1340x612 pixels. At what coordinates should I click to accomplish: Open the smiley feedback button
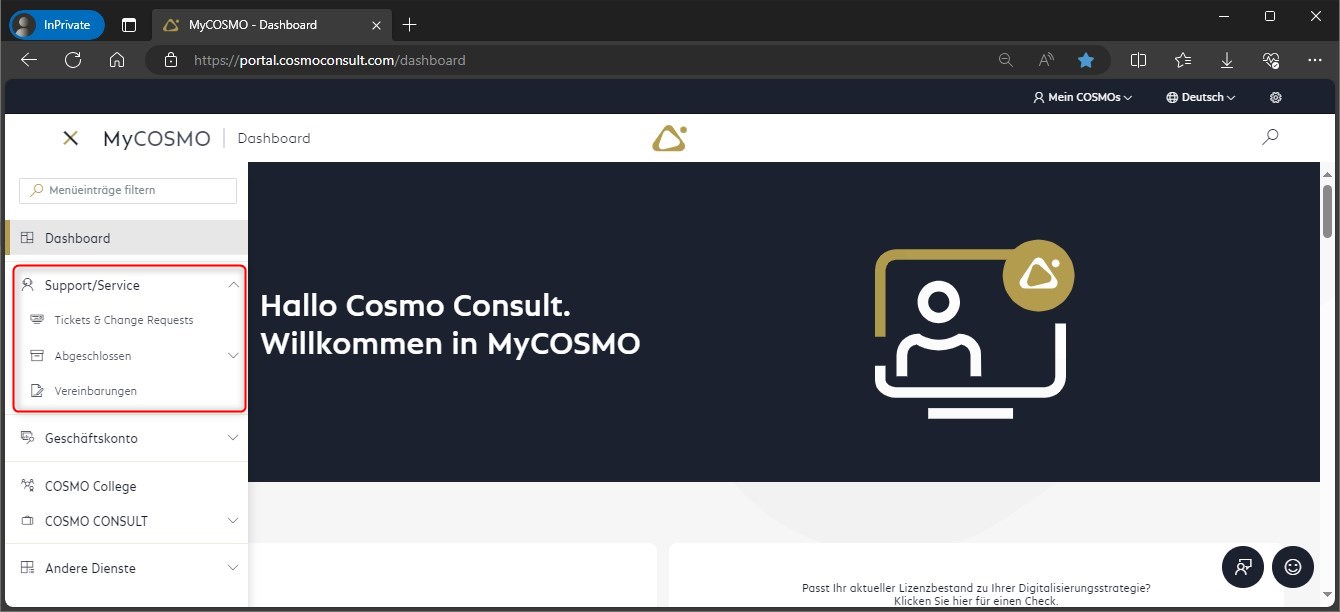pyautogui.click(x=1292, y=567)
